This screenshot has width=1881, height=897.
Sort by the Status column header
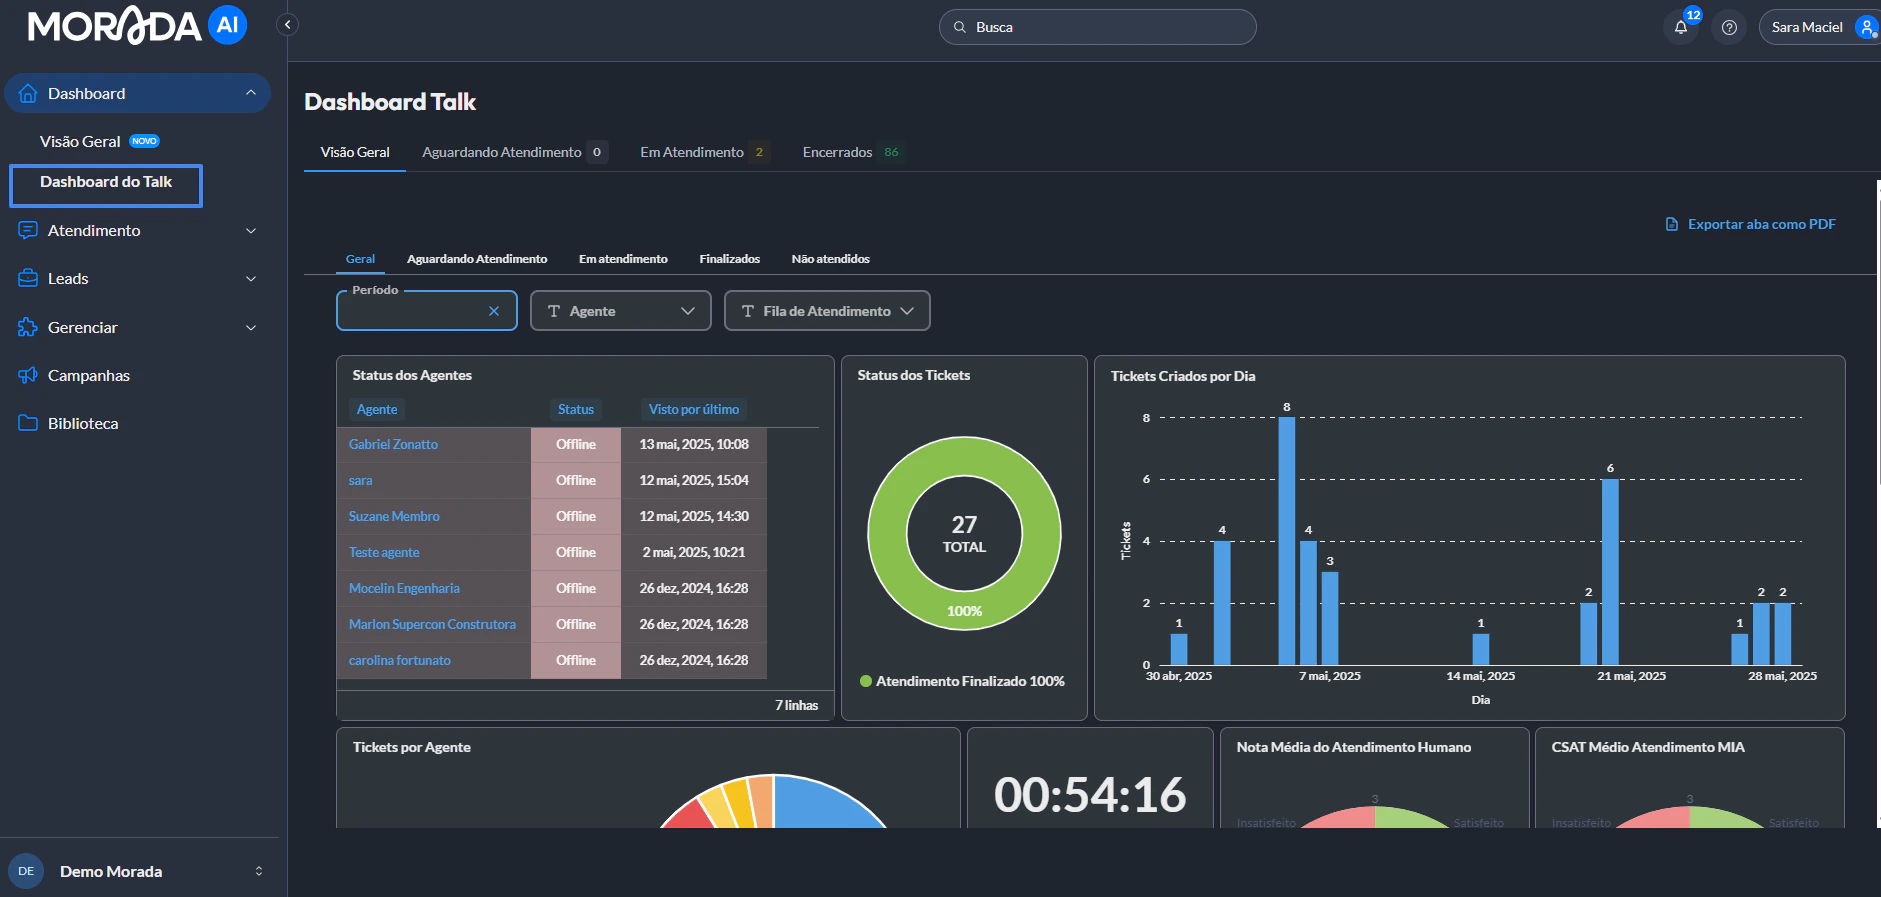click(x=576, y=409)
